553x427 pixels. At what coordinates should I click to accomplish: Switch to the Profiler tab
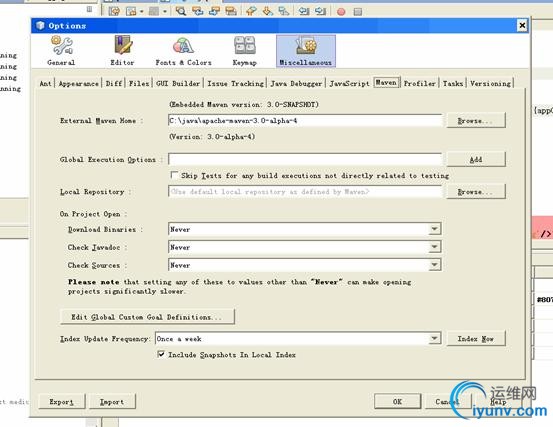(420, 84)
